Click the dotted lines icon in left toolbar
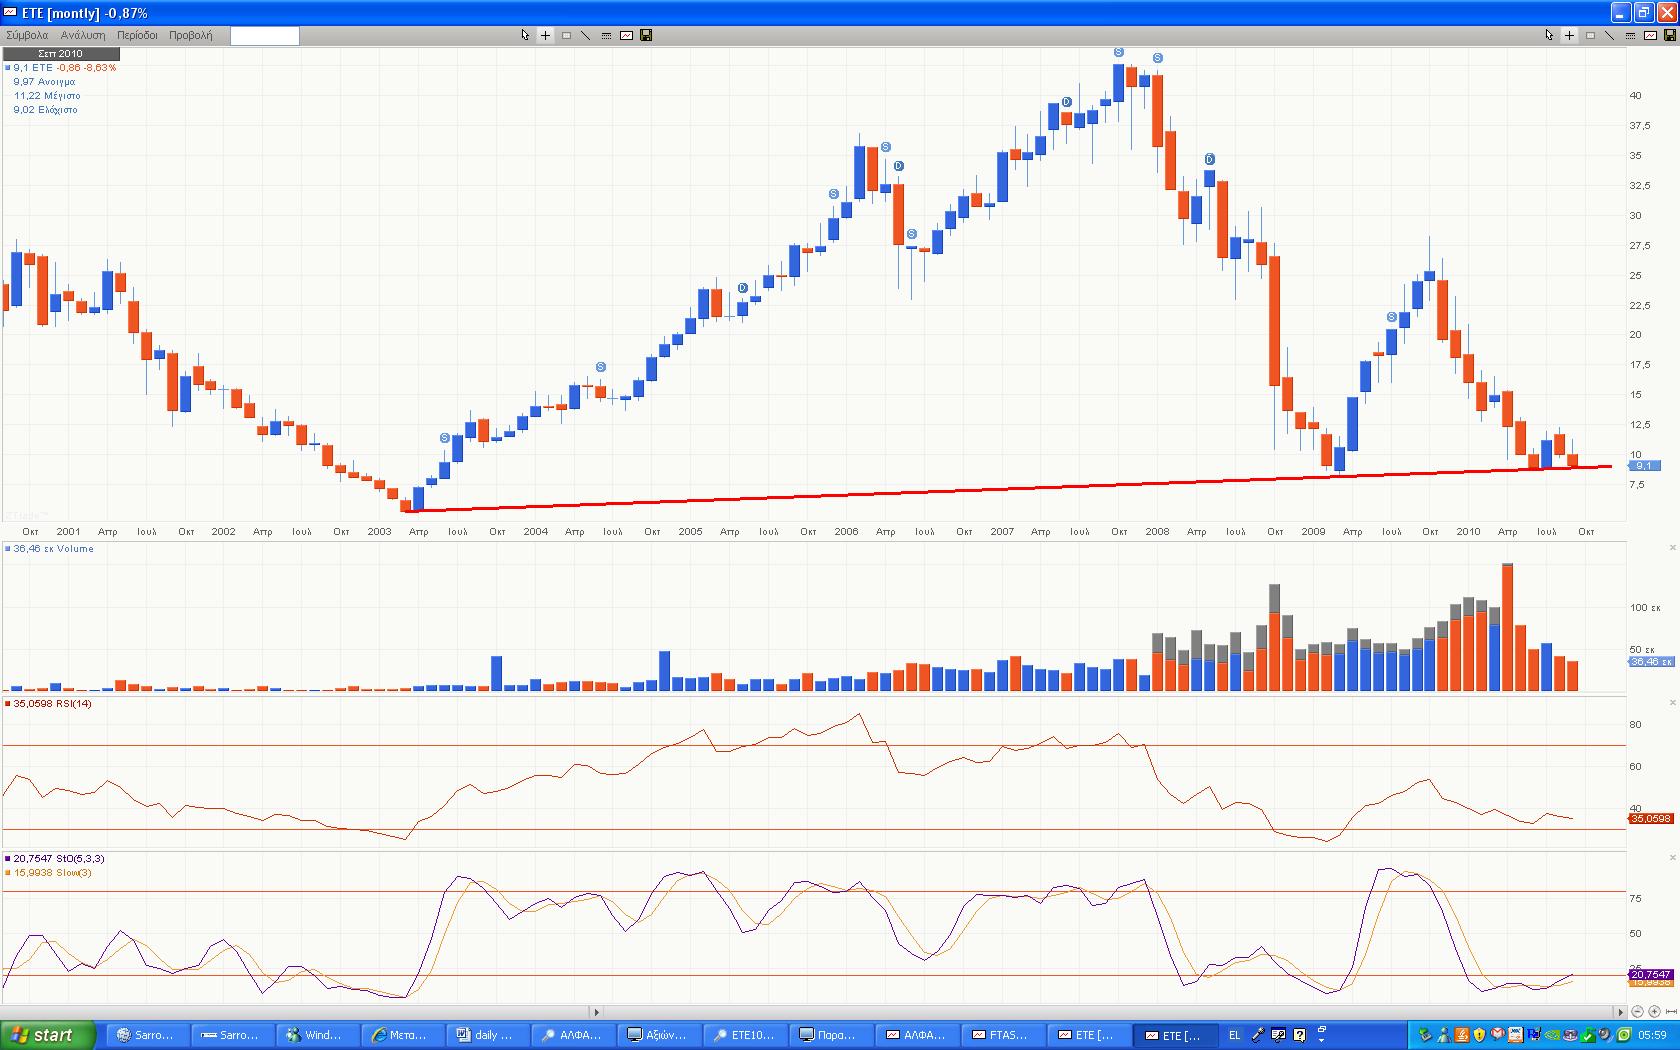Image resolution: width=1680 pixels, height=1050 pixels. point(606,35)
